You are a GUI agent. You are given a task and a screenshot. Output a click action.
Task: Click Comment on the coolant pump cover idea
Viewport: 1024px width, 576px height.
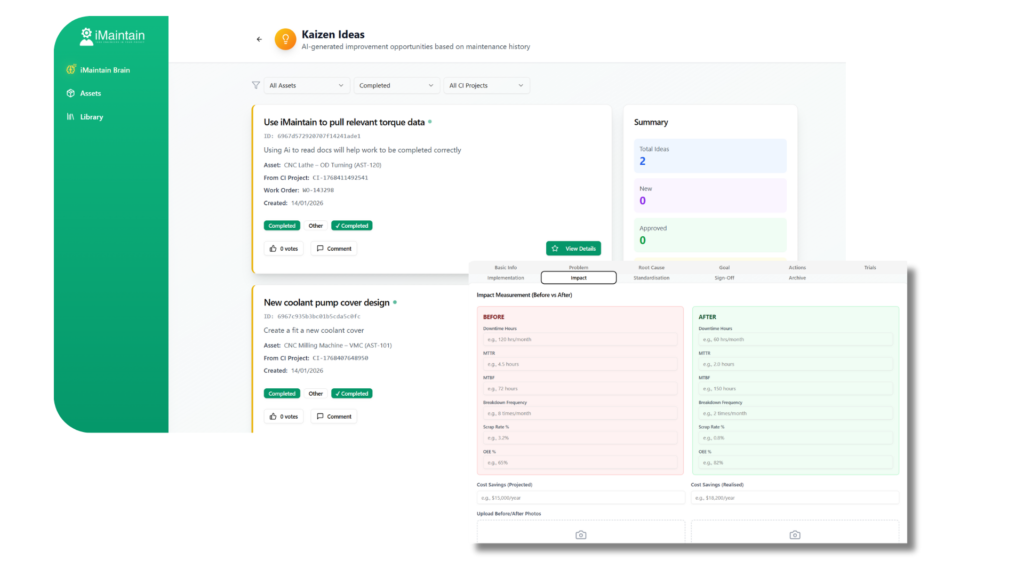click(333, 416)
